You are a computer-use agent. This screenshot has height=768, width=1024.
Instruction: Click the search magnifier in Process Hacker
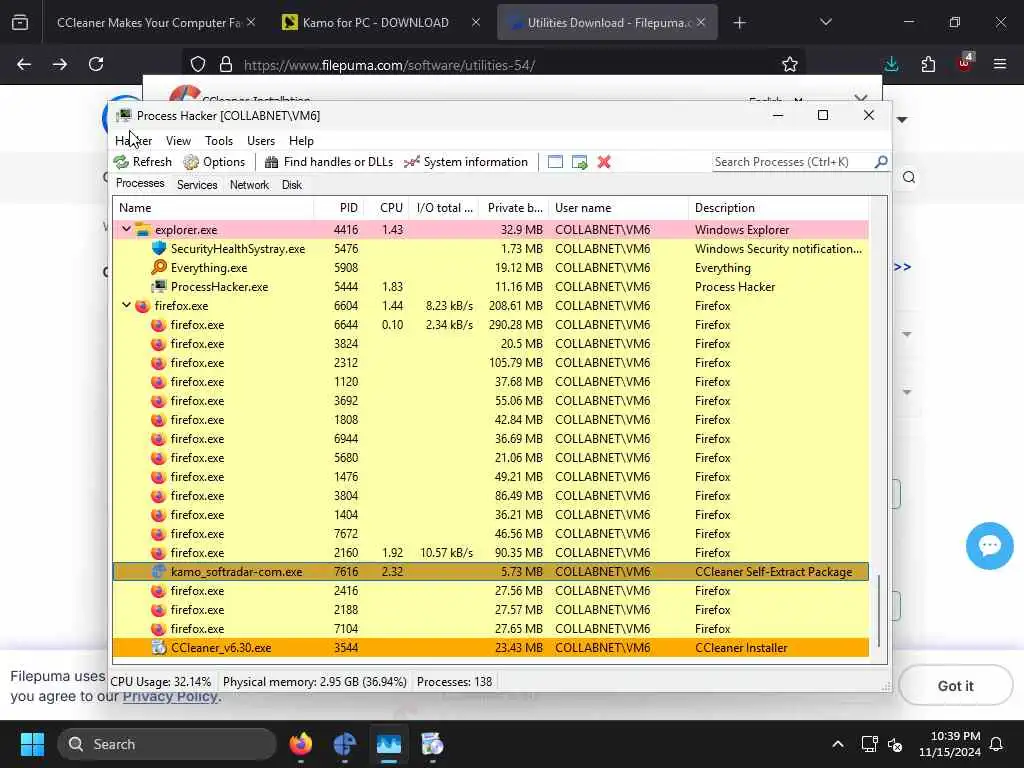881,161
